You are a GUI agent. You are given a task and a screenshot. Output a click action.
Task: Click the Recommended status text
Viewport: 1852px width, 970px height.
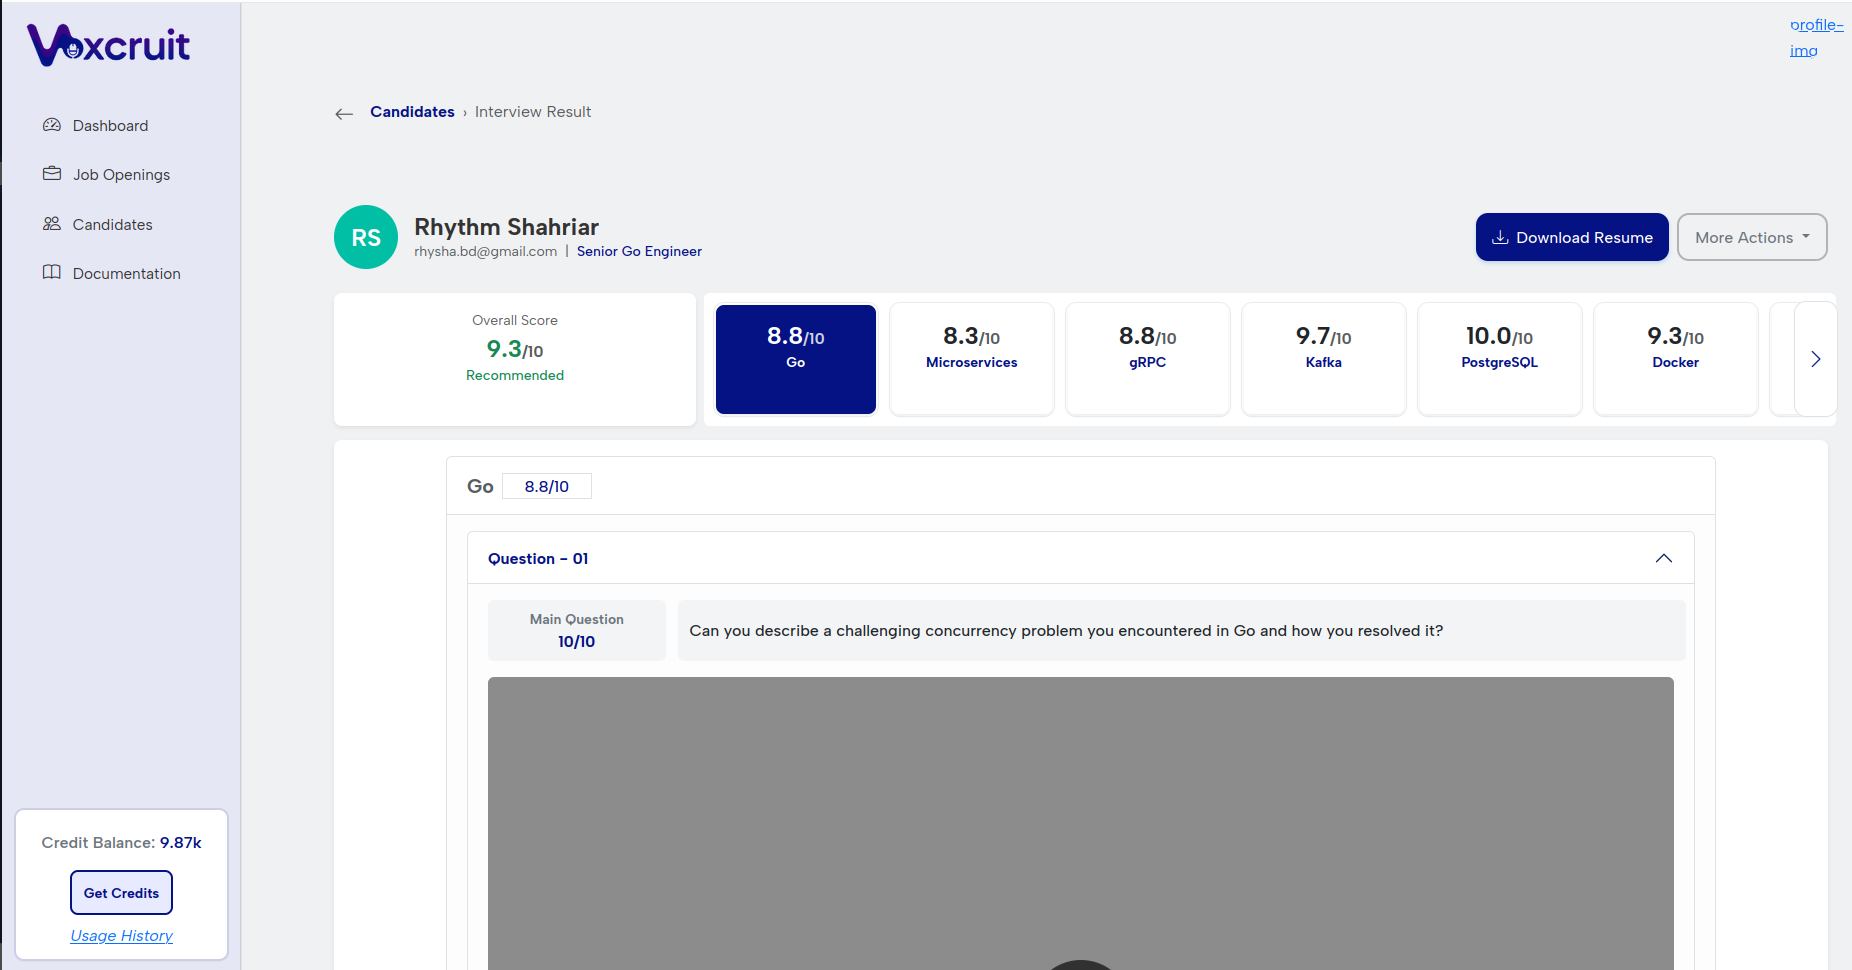point(515,376)
